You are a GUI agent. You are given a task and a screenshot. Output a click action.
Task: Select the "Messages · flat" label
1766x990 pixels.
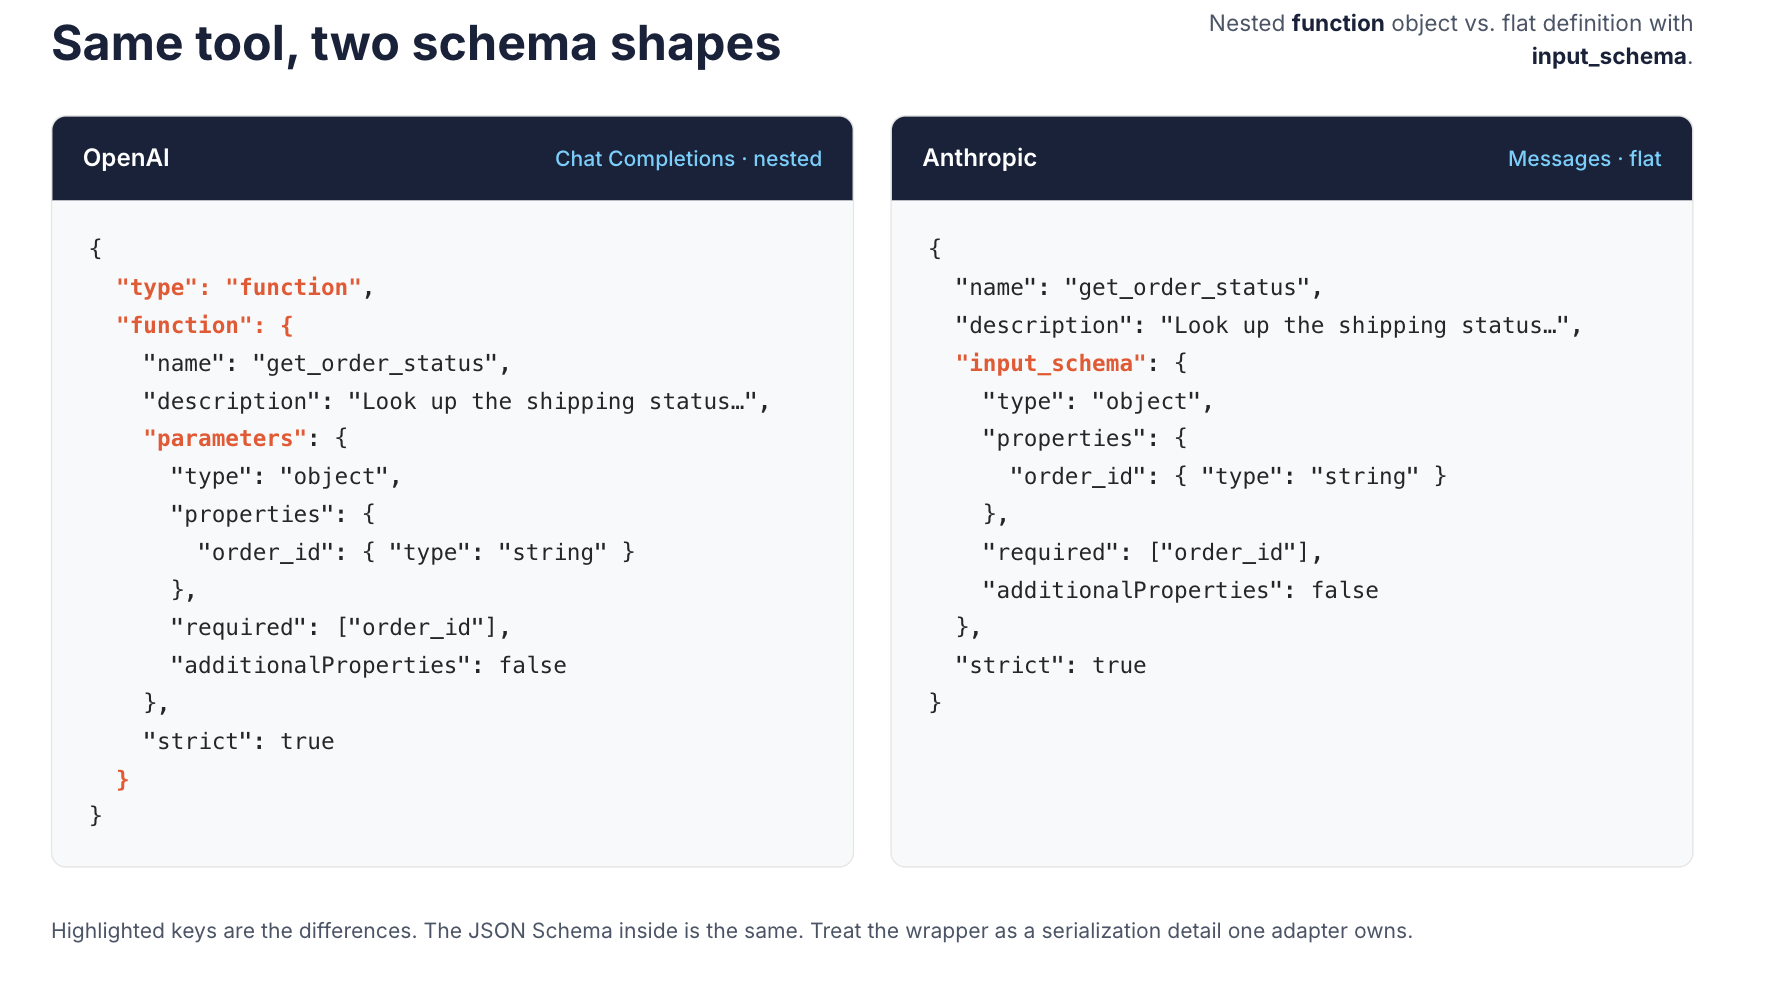click(1584, 159)
